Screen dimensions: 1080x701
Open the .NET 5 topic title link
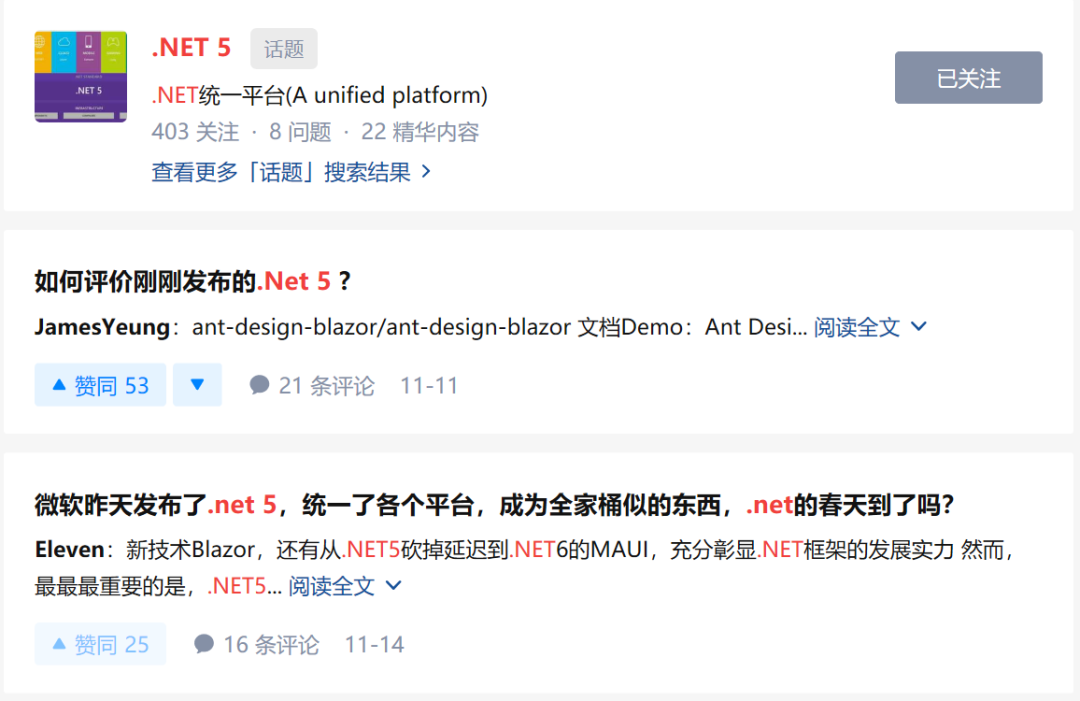point(191,48)
